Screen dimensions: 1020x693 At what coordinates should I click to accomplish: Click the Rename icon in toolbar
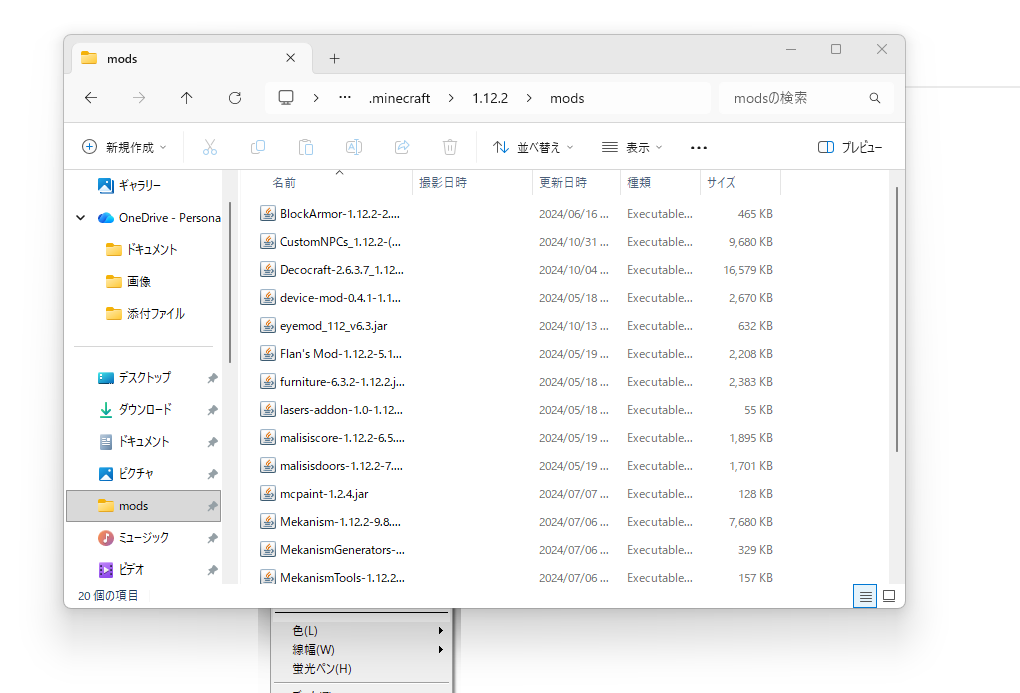354,147
